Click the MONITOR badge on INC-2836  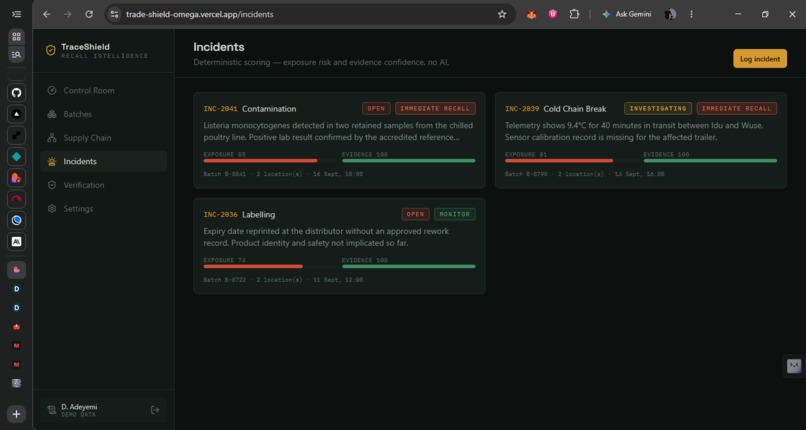(x=455, y=214)
